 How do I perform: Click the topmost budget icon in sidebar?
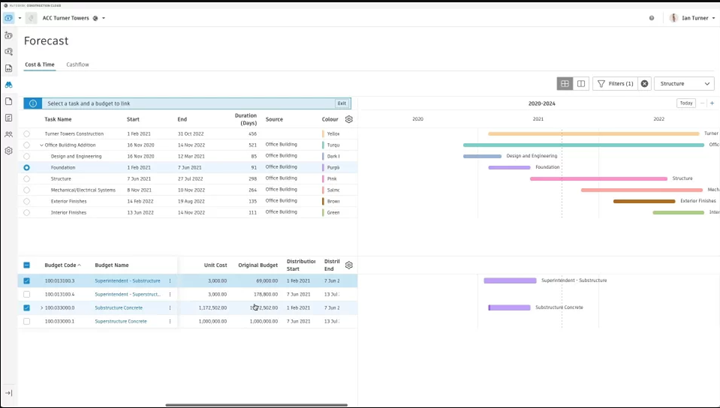point(8,35)
